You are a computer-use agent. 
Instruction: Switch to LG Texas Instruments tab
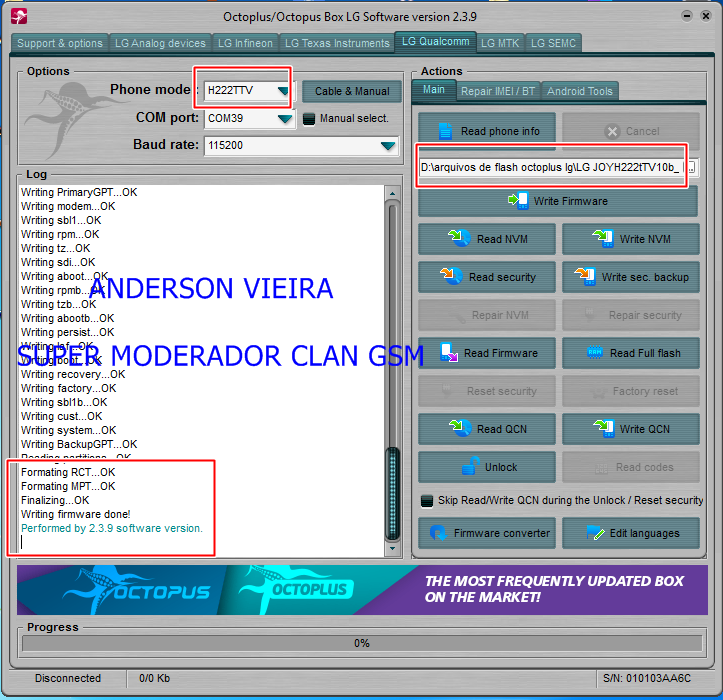[337, 43]
